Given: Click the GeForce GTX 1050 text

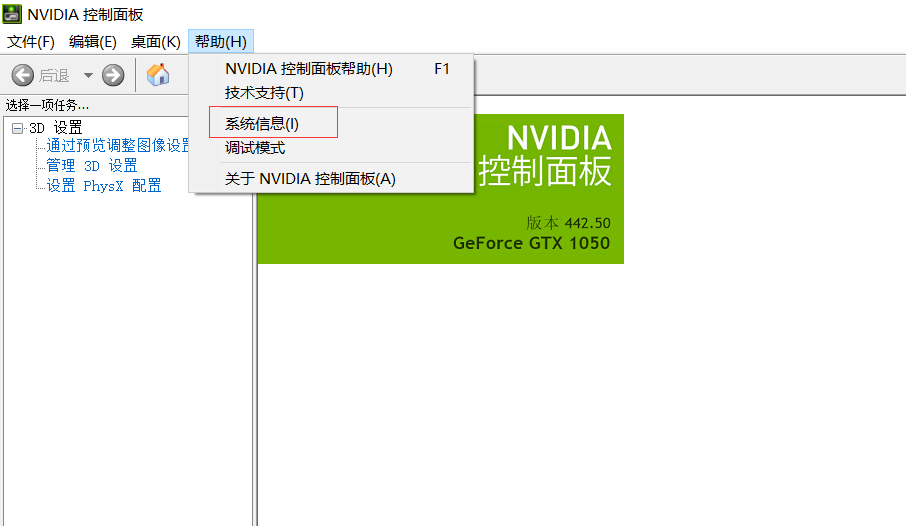Looking at the screenshot, I should tap(532, 243).
